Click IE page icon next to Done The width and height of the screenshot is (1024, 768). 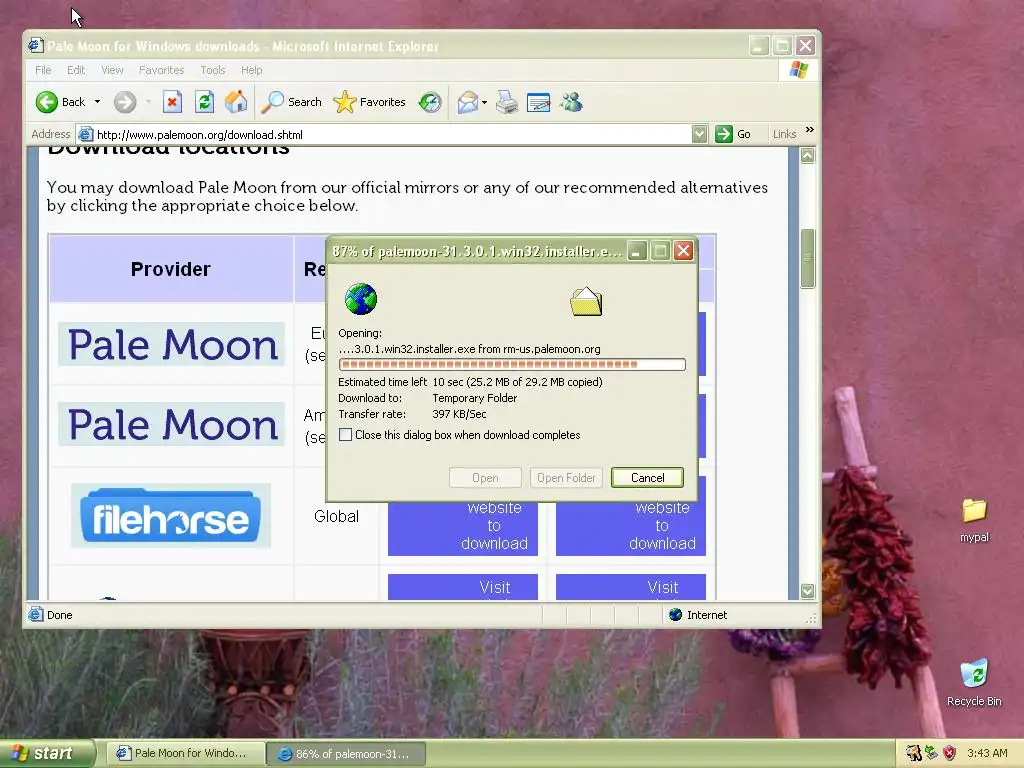36,615
